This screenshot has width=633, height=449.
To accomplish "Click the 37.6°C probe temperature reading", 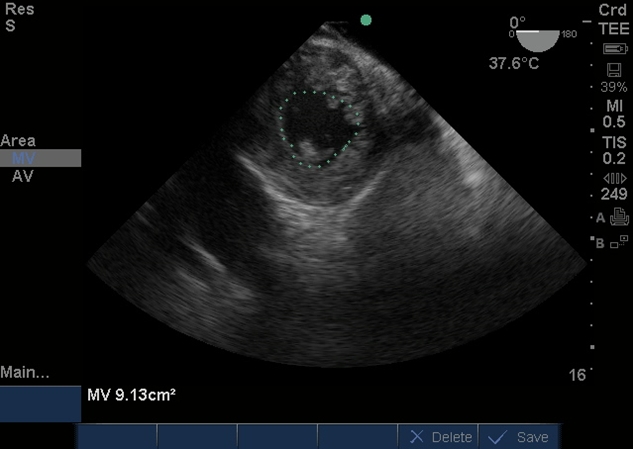I will coord(514,63).
